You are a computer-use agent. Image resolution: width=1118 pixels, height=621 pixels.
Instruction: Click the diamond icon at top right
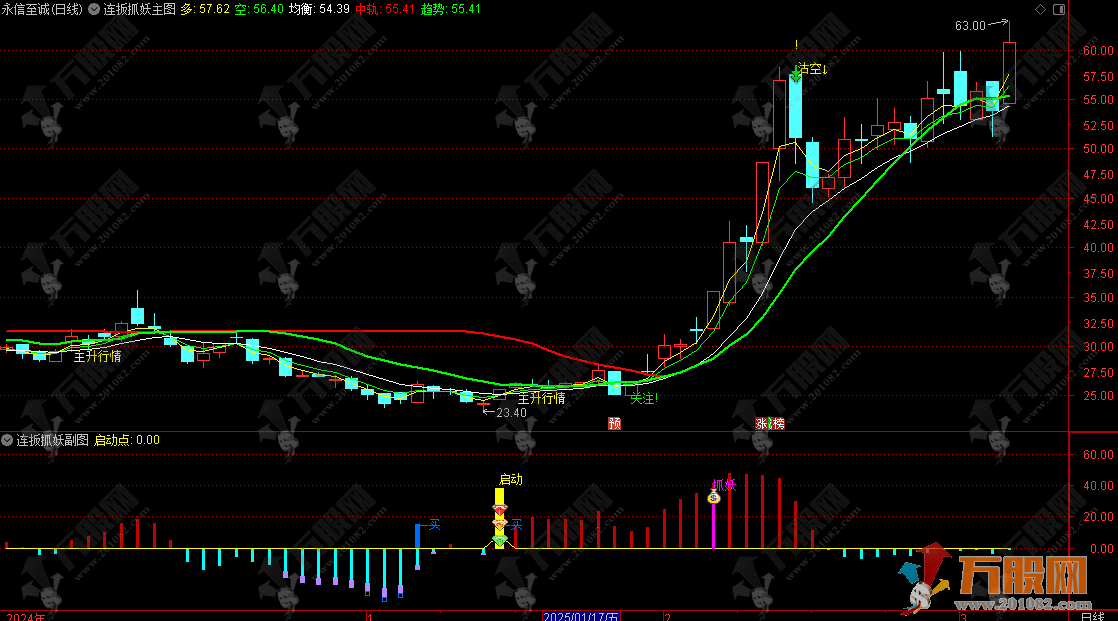pyautogui.click(x=1040, y=9)
